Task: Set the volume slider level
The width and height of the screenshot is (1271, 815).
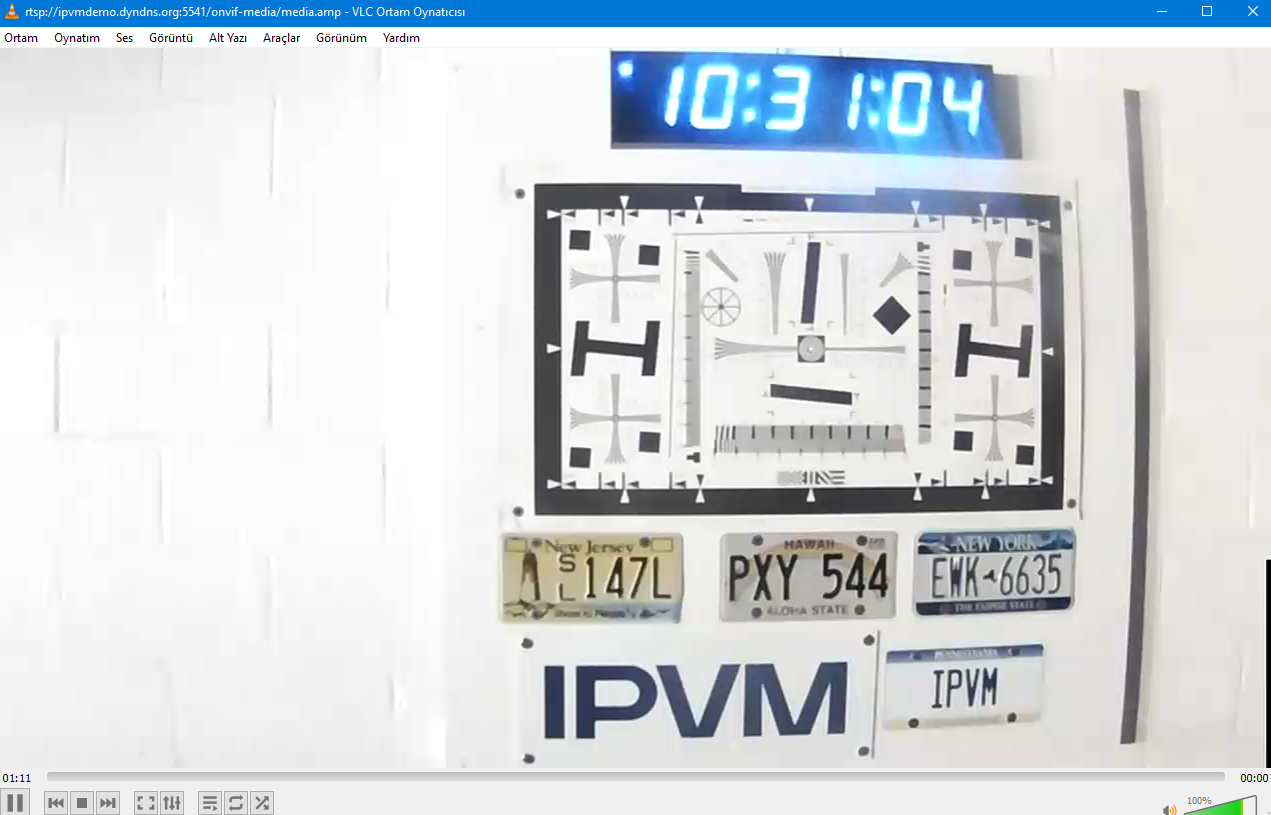Action: click(1219, 806)
